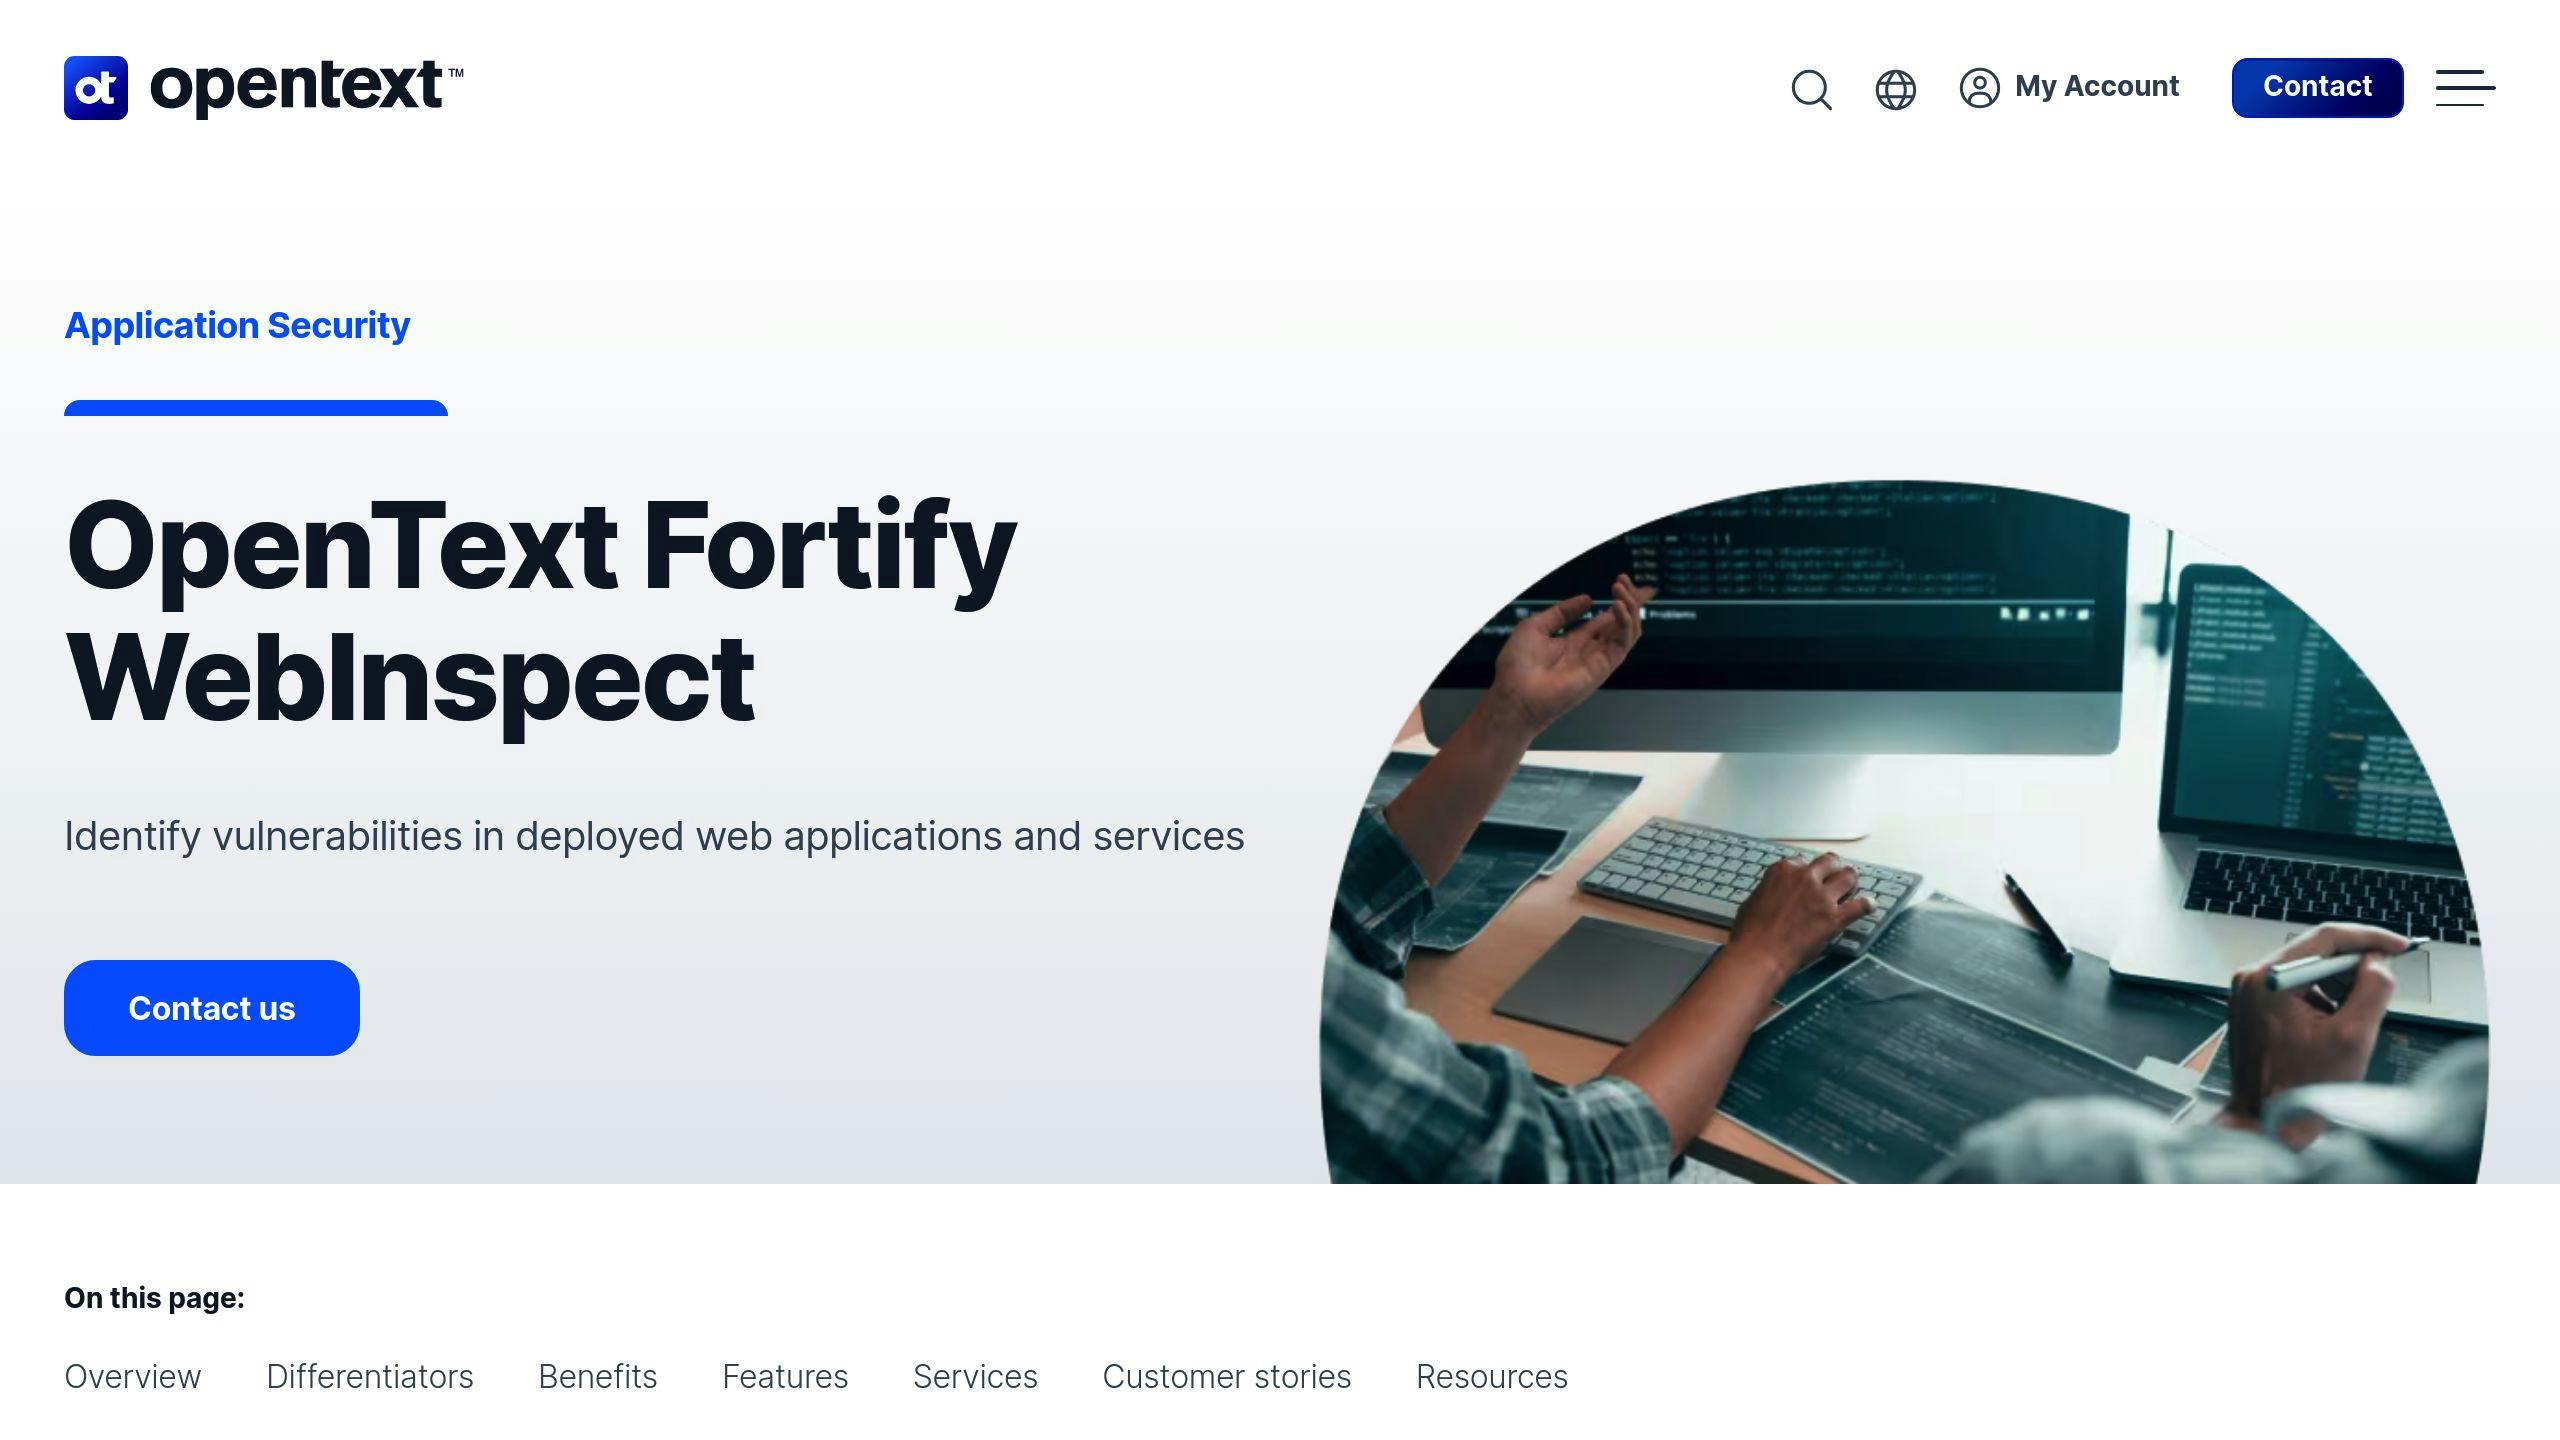Expand the Services section link
The image size is (2560, 1440).
coord(974,1377)
